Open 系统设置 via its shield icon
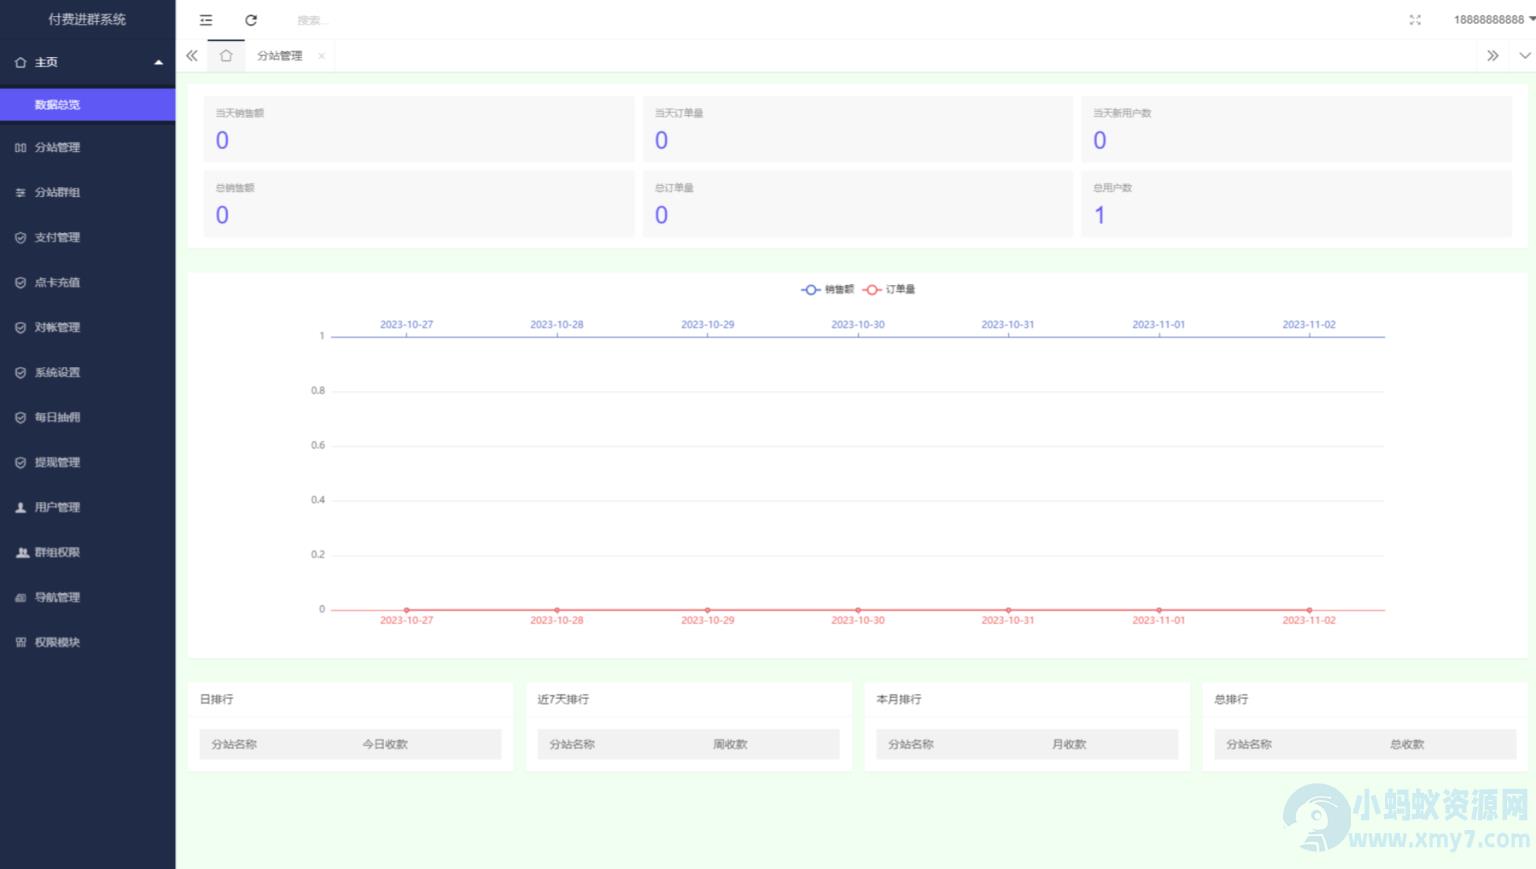The image size is (1536, 869). point(20,373)
